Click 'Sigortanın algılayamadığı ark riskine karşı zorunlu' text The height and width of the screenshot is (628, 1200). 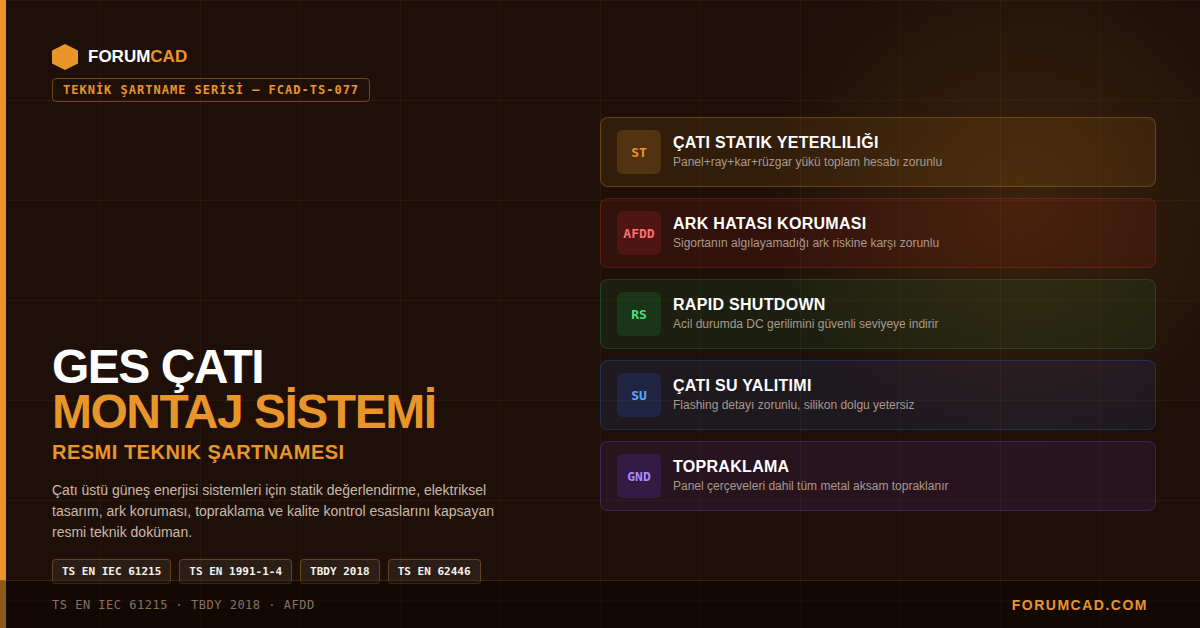pos(806,243)
